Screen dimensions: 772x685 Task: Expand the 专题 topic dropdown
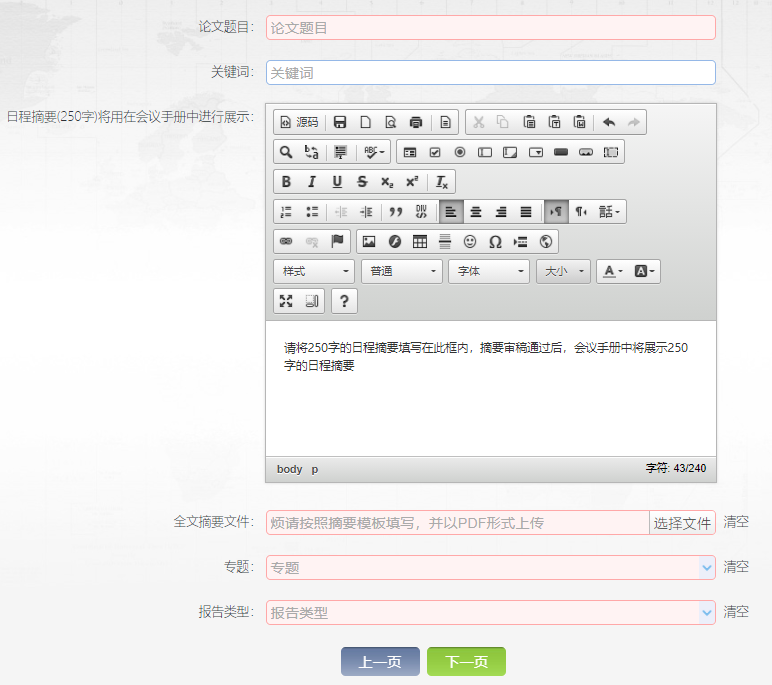click(x=707, y=568)
